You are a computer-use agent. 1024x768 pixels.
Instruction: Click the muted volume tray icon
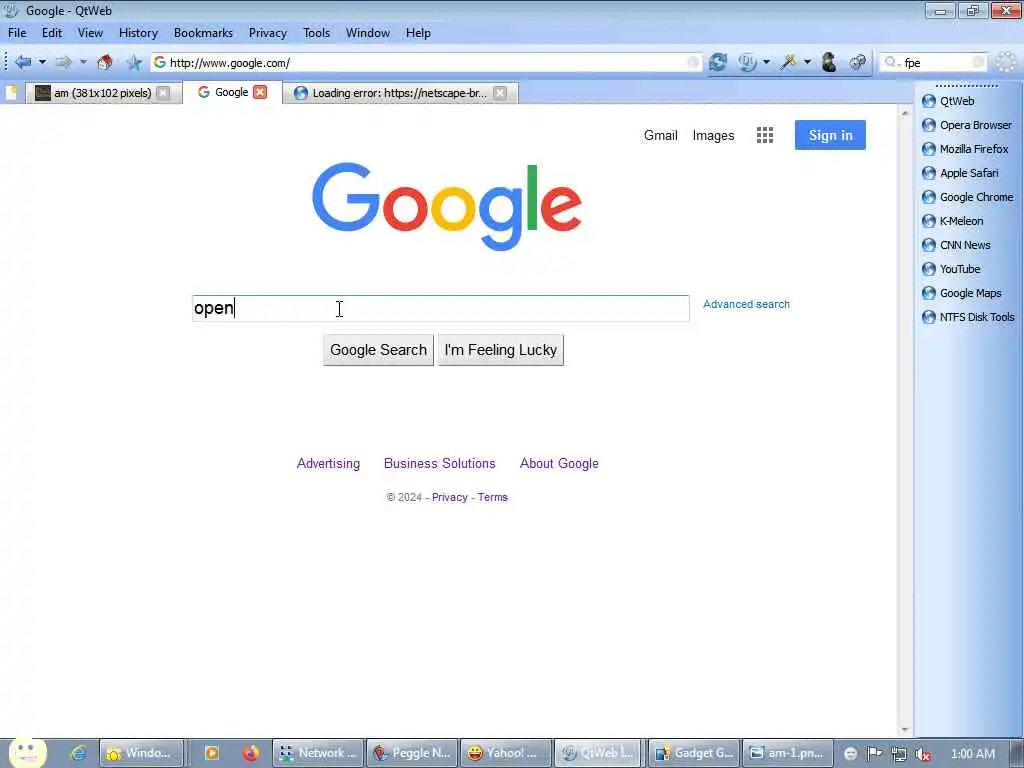(x=923, y=754)
